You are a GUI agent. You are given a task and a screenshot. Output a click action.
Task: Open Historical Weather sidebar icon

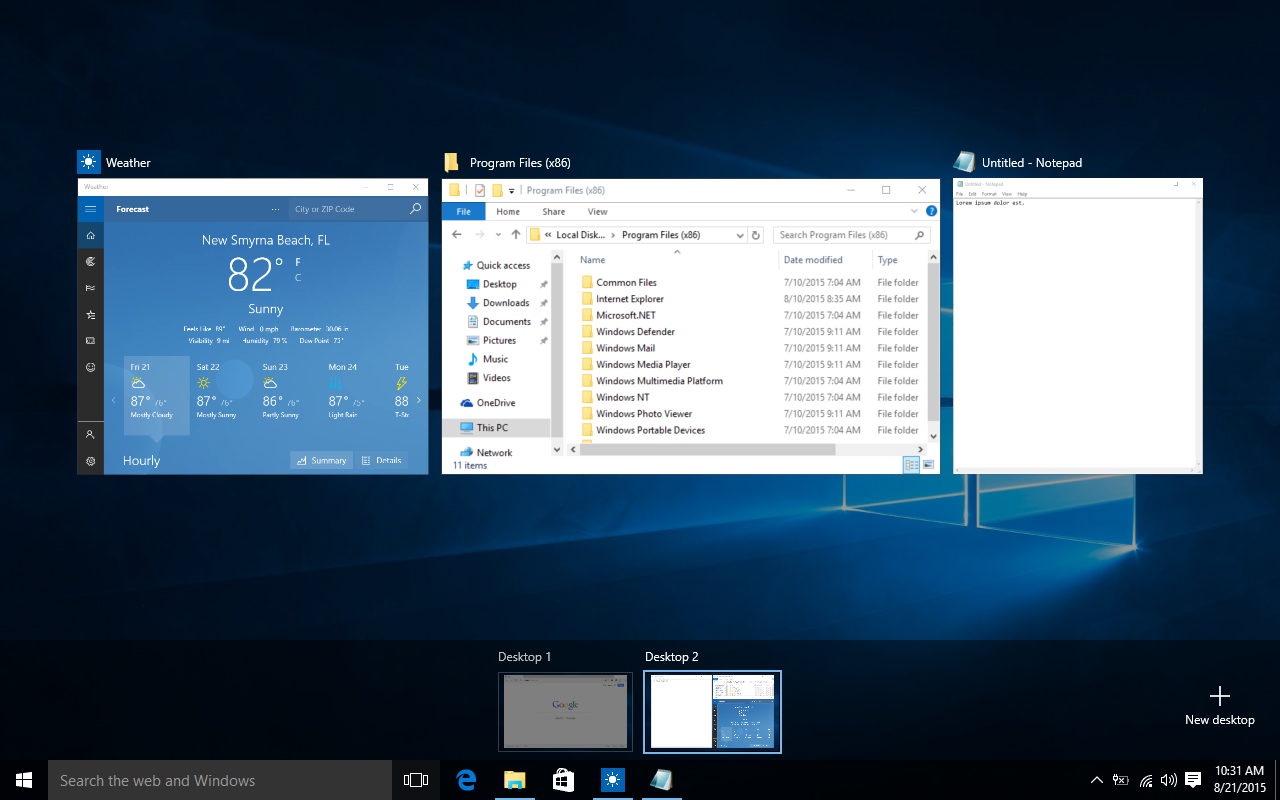click(90, 288)
